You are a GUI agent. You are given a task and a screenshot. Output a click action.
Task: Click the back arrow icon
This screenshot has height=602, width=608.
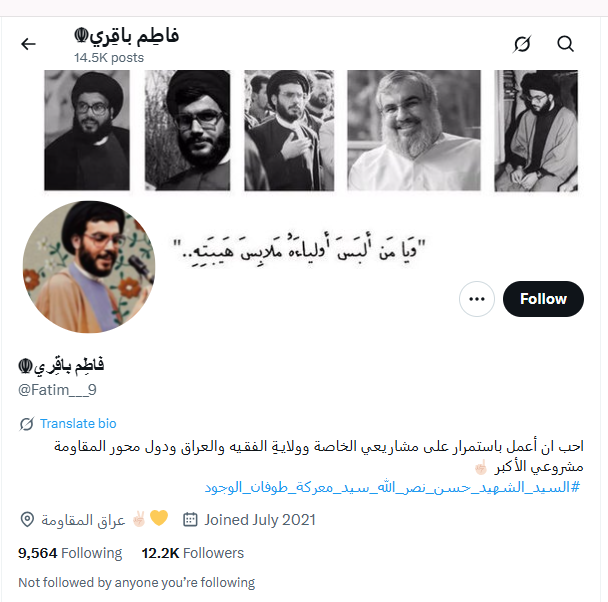click(x=28, y=44)
